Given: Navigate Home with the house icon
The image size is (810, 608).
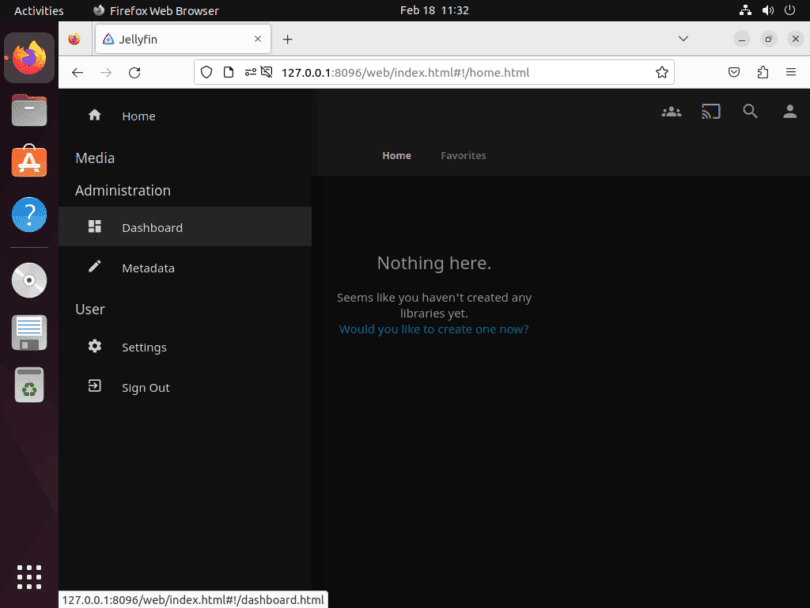Looking at the screenshot, I should pos(94,116).
